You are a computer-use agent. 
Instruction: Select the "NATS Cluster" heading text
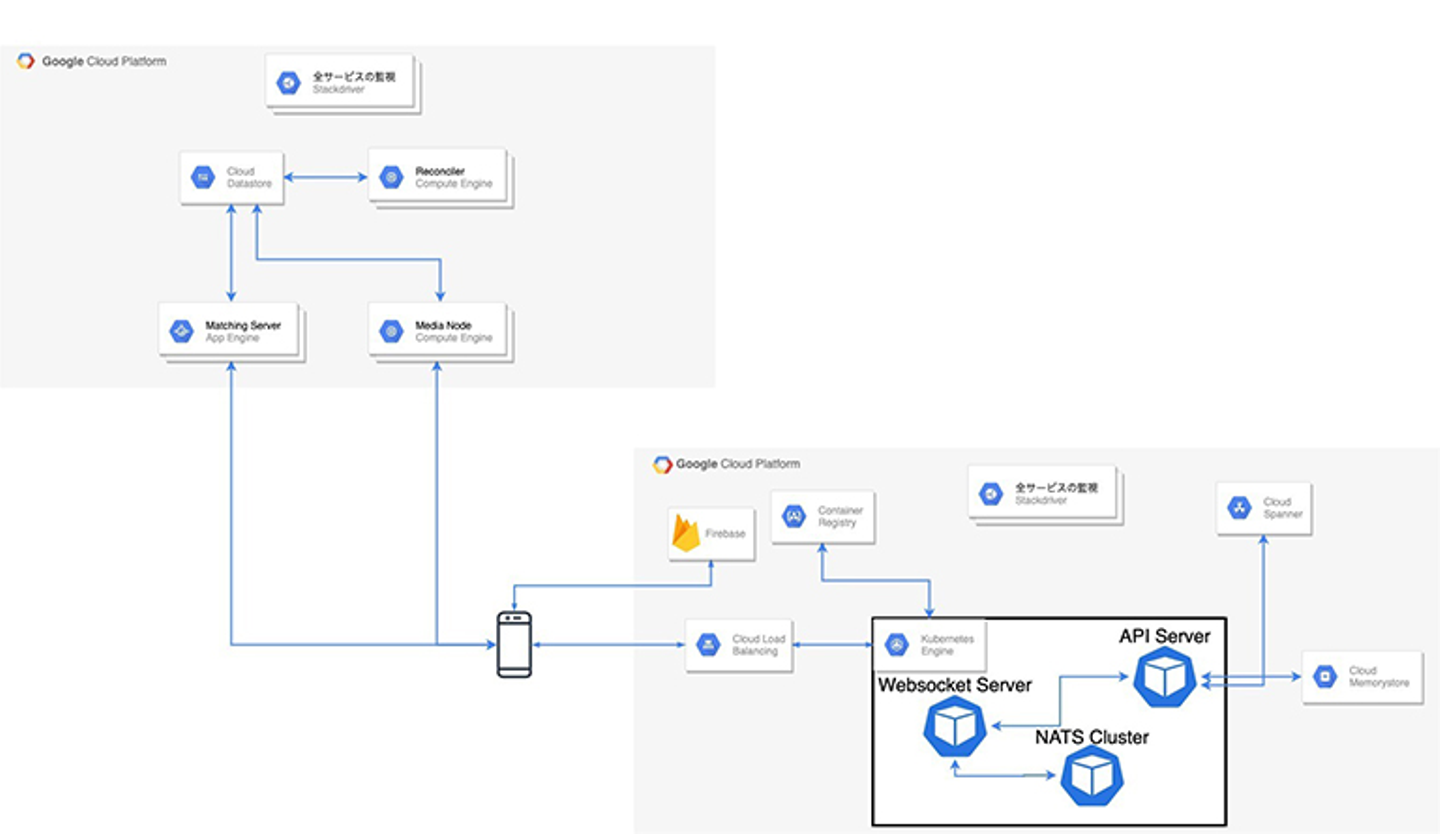click(x=1092, y=738)
